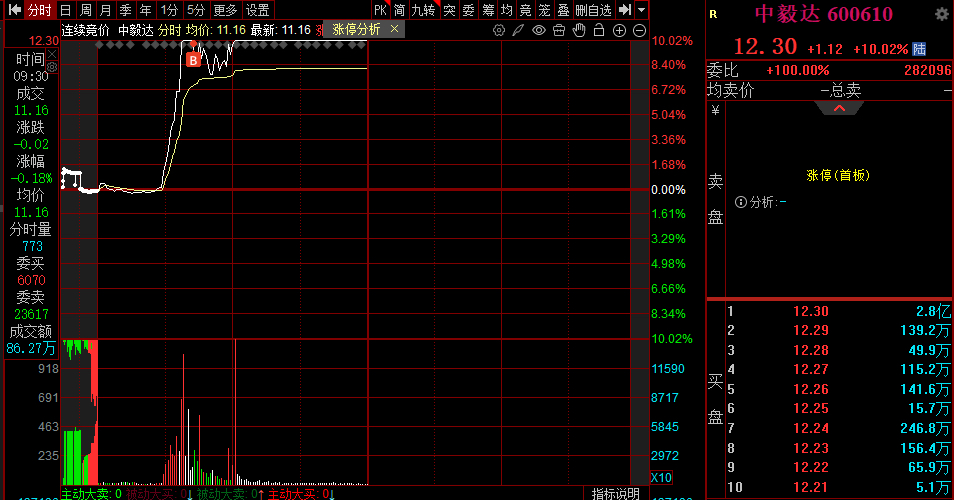Image resolution: width=954 pixels, height=500 pixels.
Task: Open quote panel settings gear icon
Action: tap(942, 14)
